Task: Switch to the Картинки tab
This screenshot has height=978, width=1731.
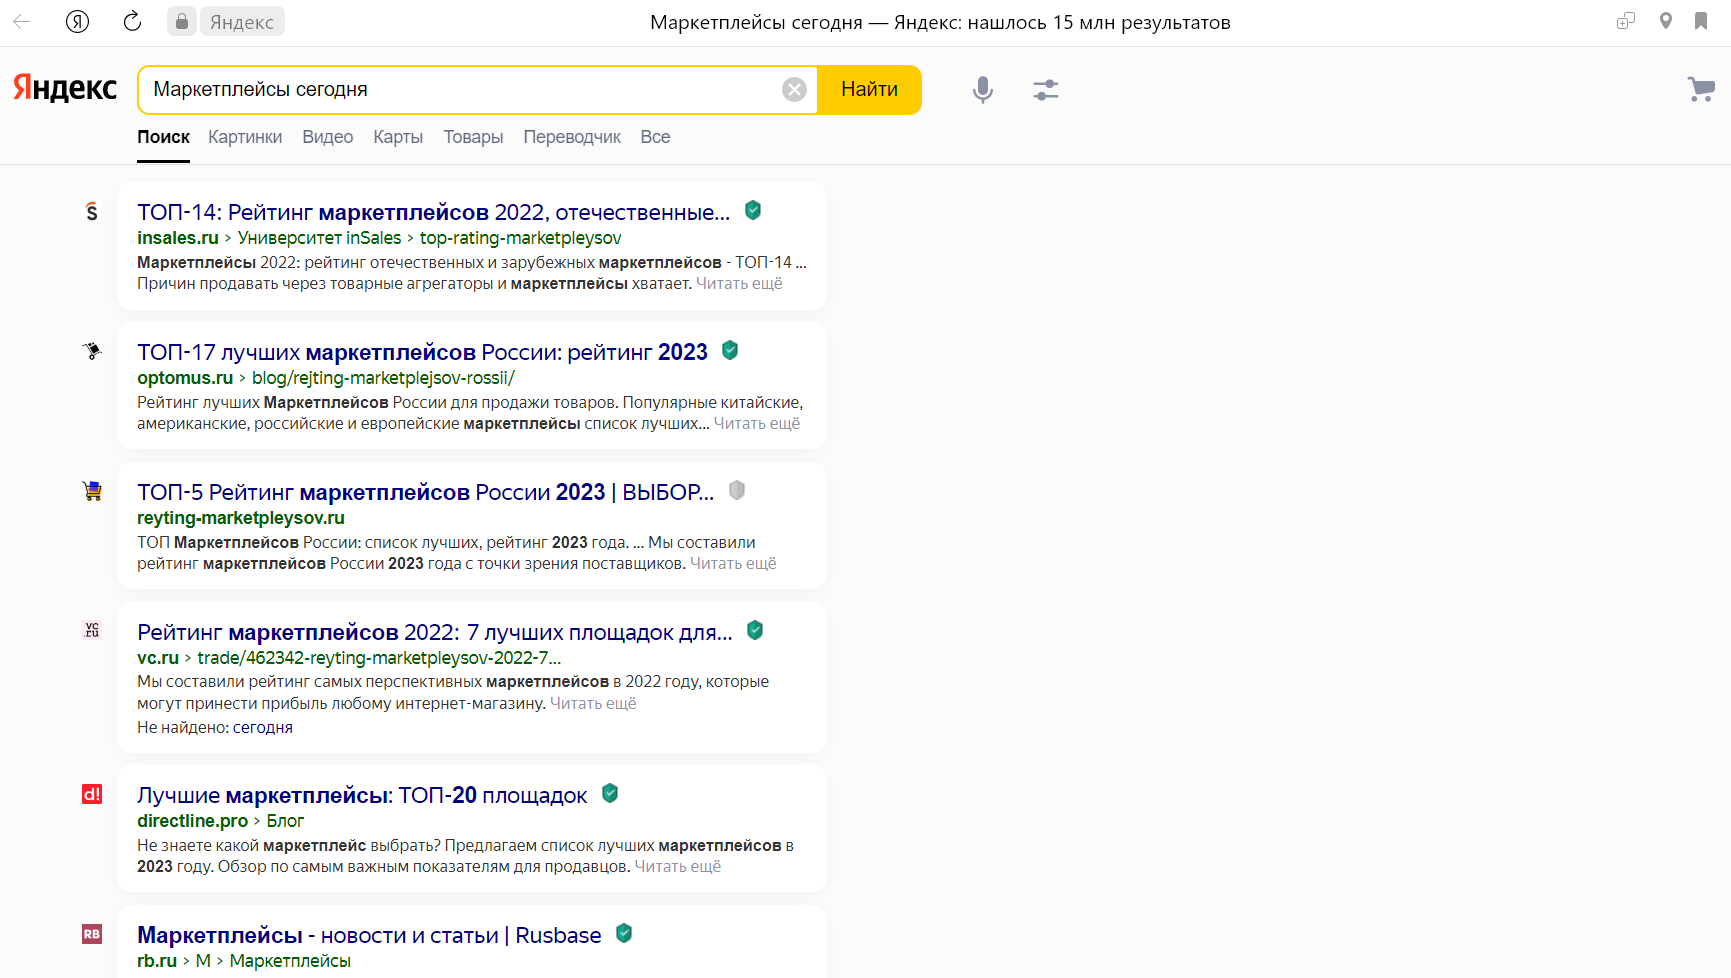Action: [x=245, y=137]
